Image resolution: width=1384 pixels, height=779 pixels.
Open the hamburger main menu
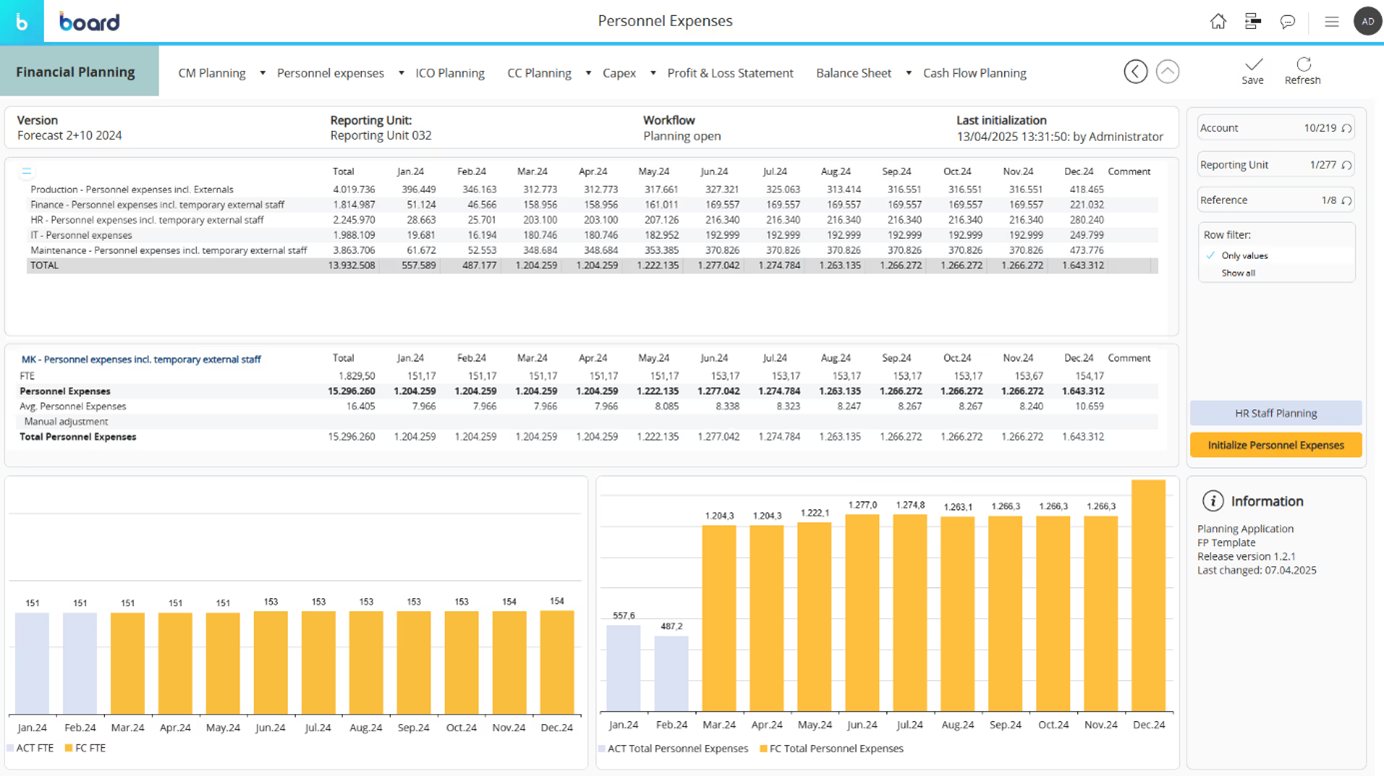[x=1331, y=21]
